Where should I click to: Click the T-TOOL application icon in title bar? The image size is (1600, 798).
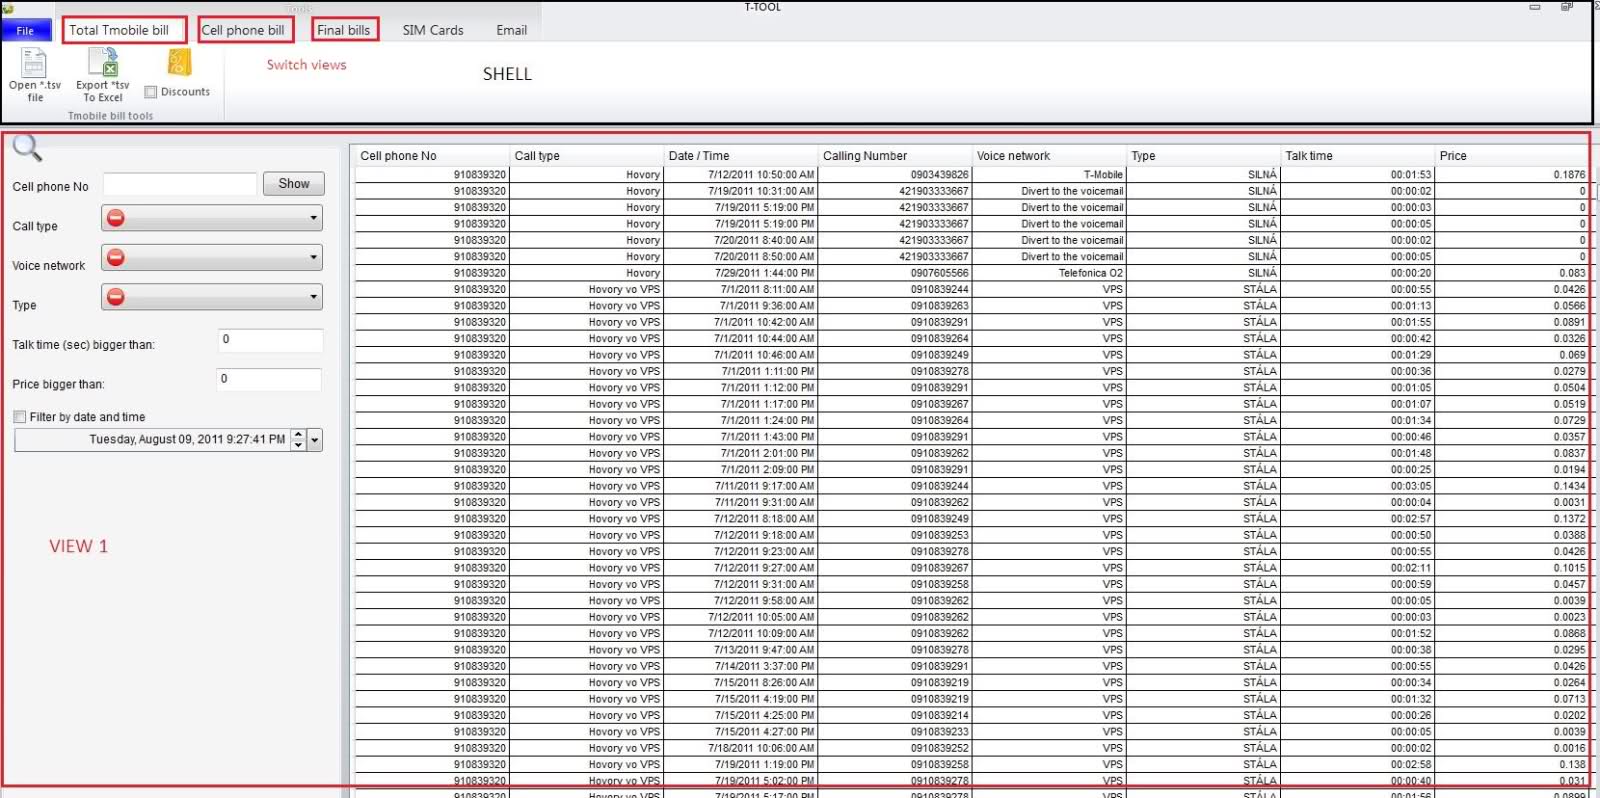(8, 8)
